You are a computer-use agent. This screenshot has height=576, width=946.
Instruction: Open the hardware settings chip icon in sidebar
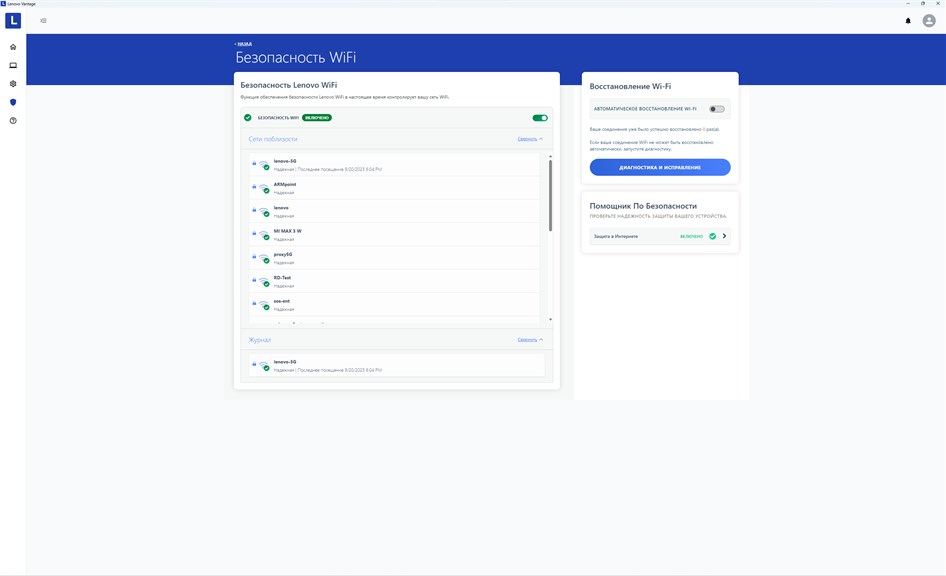(13, 84)
